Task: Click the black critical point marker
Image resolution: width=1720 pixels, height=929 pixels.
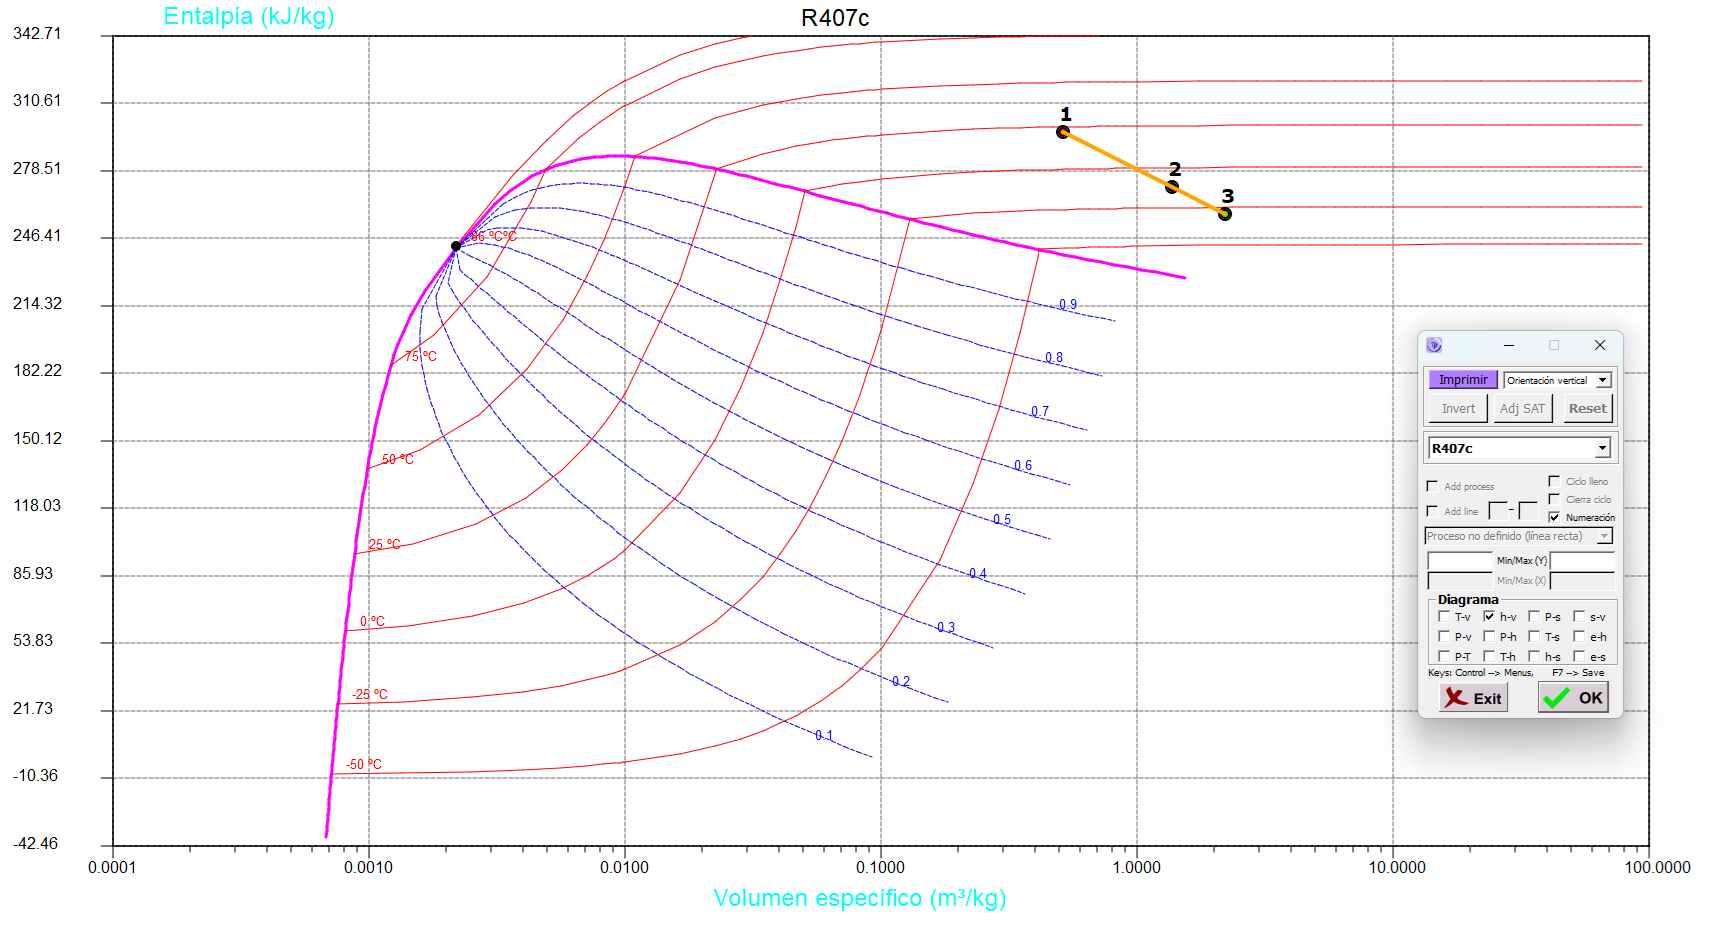Action: coord(456,246)
